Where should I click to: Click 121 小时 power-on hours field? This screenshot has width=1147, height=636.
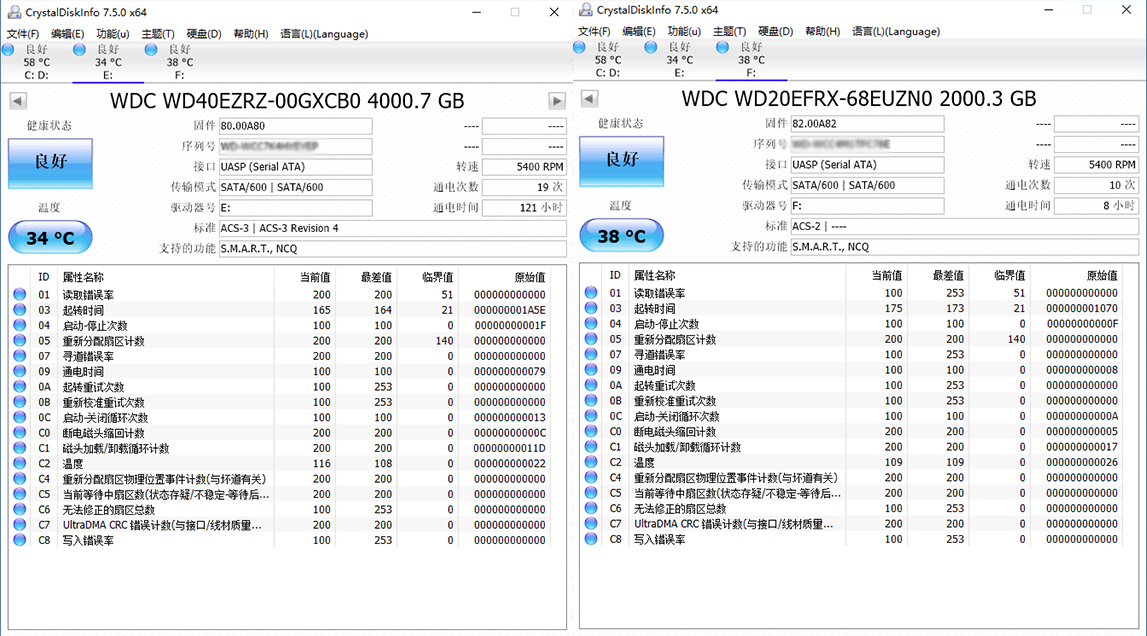[524, 208]
